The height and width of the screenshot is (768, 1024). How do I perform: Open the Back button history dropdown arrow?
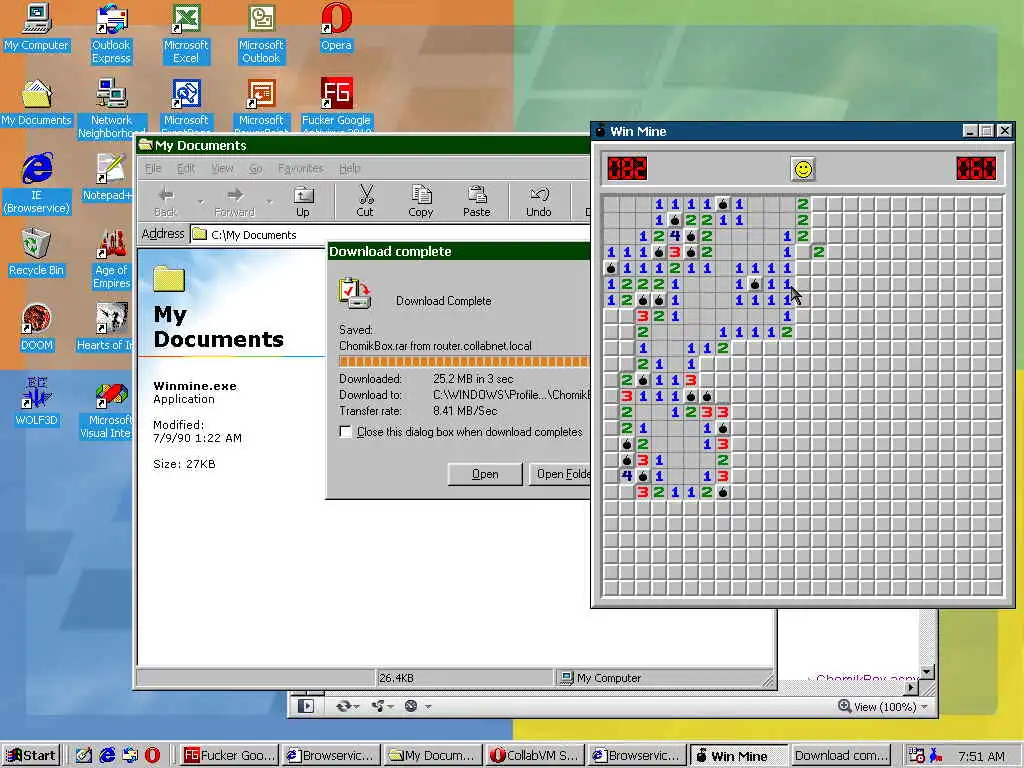[200, 201]
